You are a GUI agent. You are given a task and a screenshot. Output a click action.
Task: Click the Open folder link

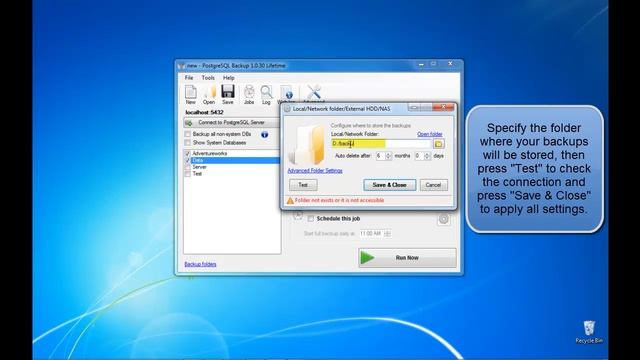coord(429,134)
